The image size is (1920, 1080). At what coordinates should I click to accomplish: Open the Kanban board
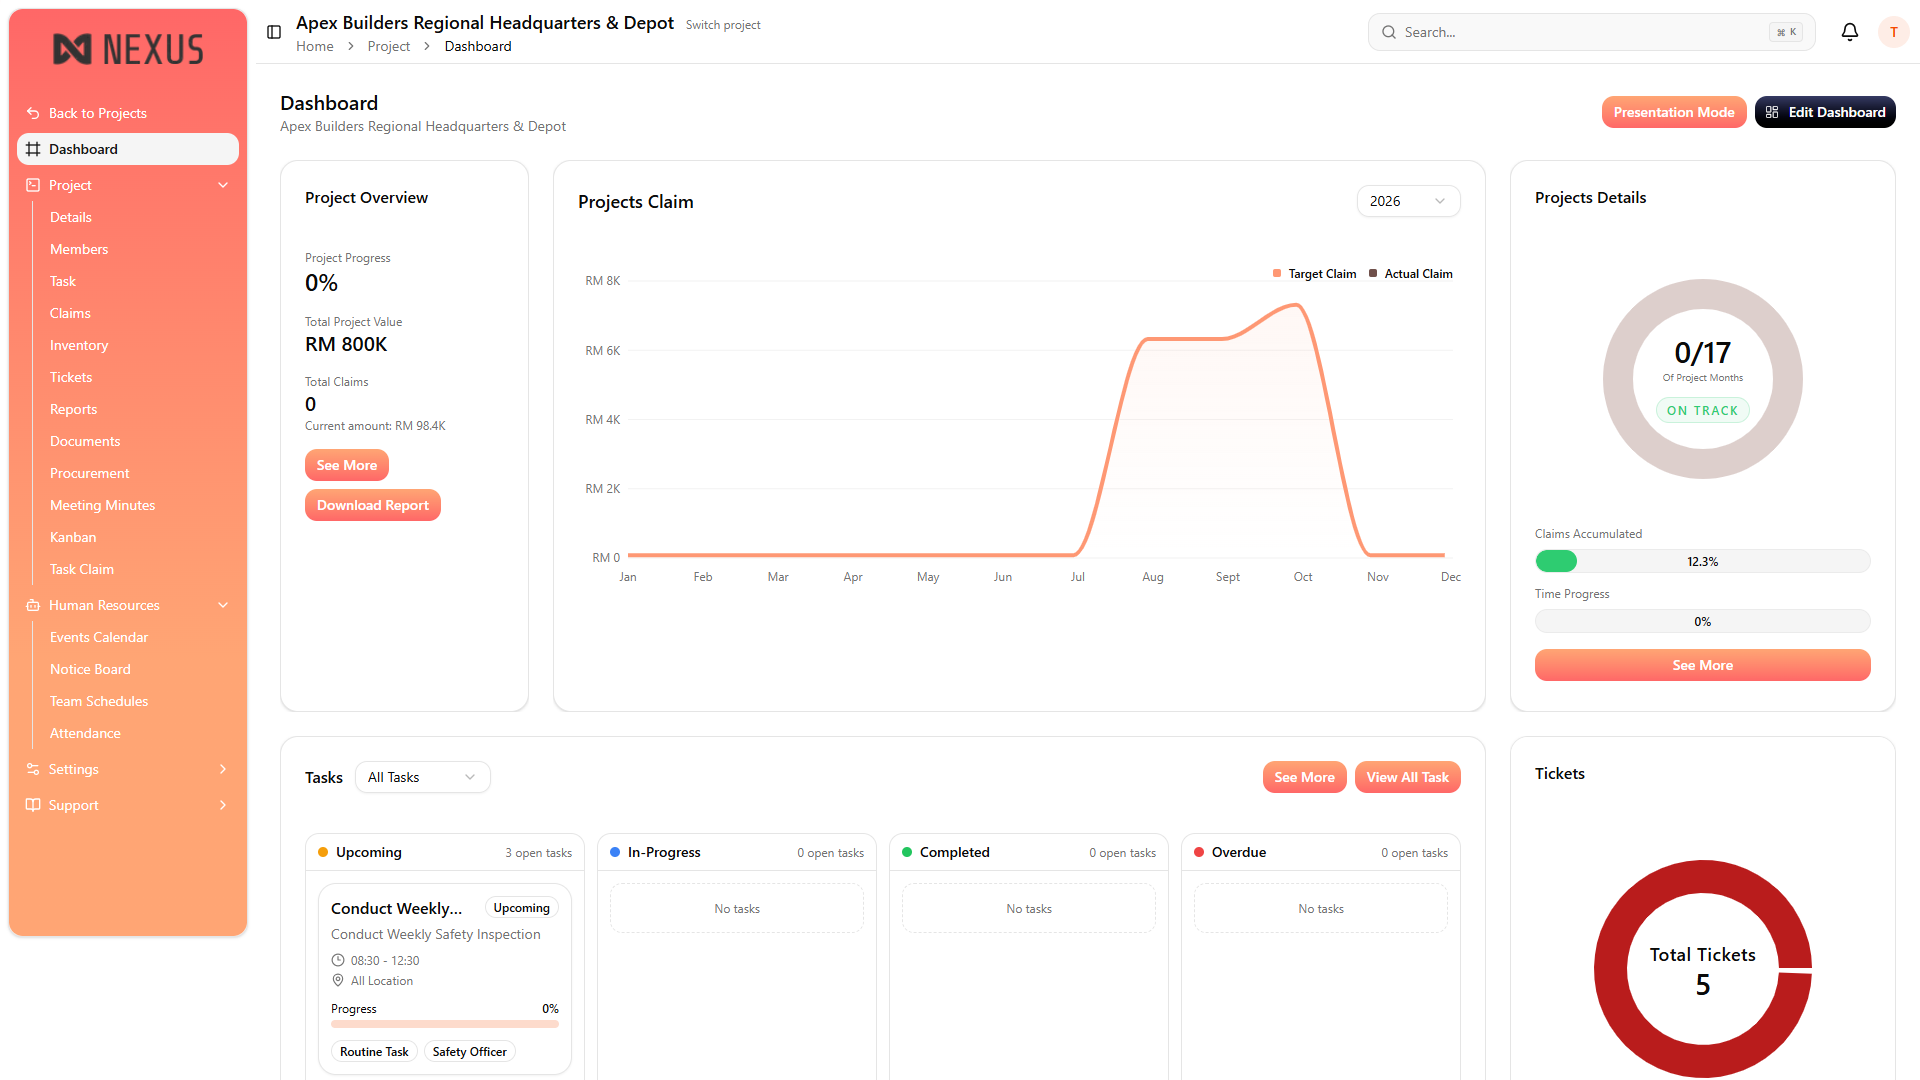73,537
